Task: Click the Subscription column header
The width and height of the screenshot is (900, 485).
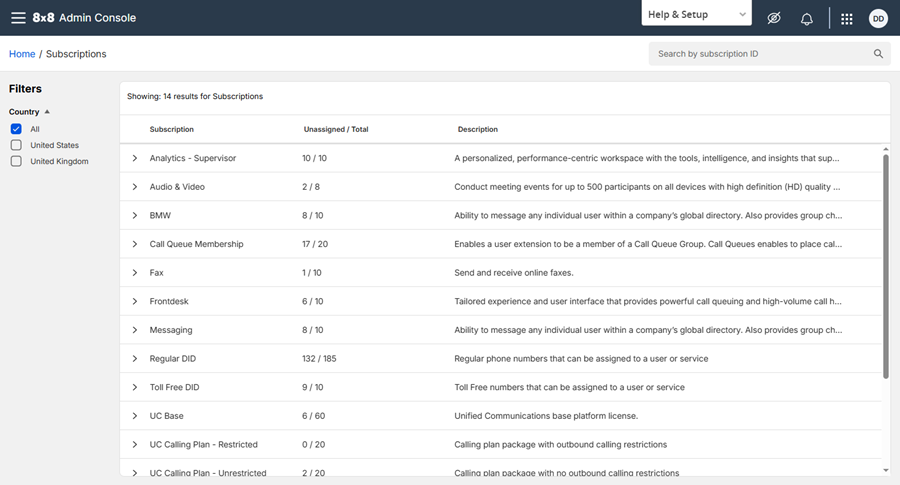Action: [172, 129]
